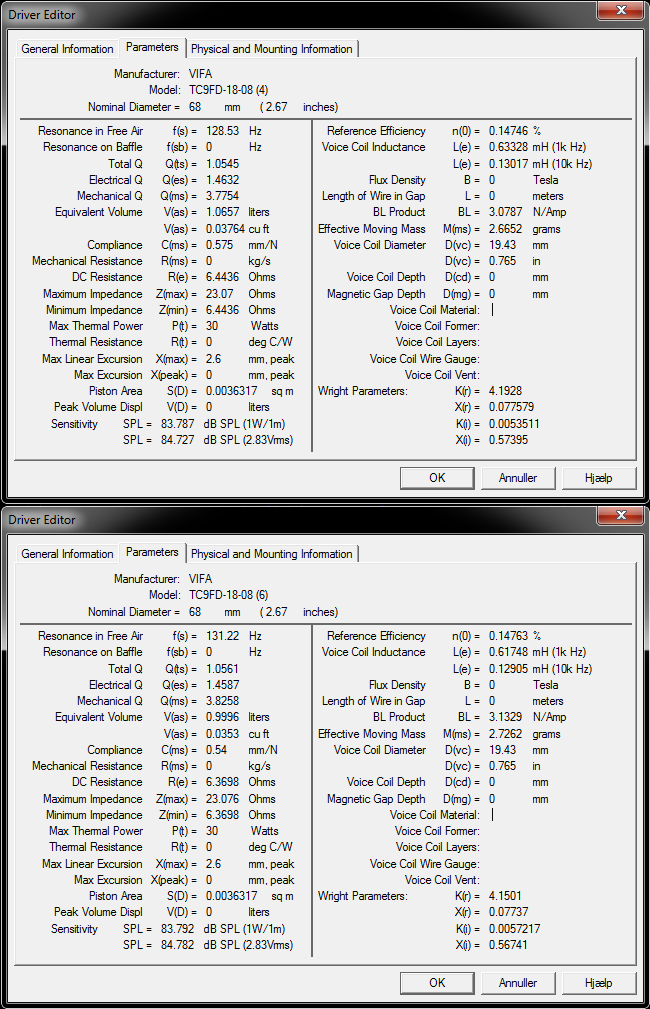
Task: Select the Q(es) value 1.4632
Action: 222,180
